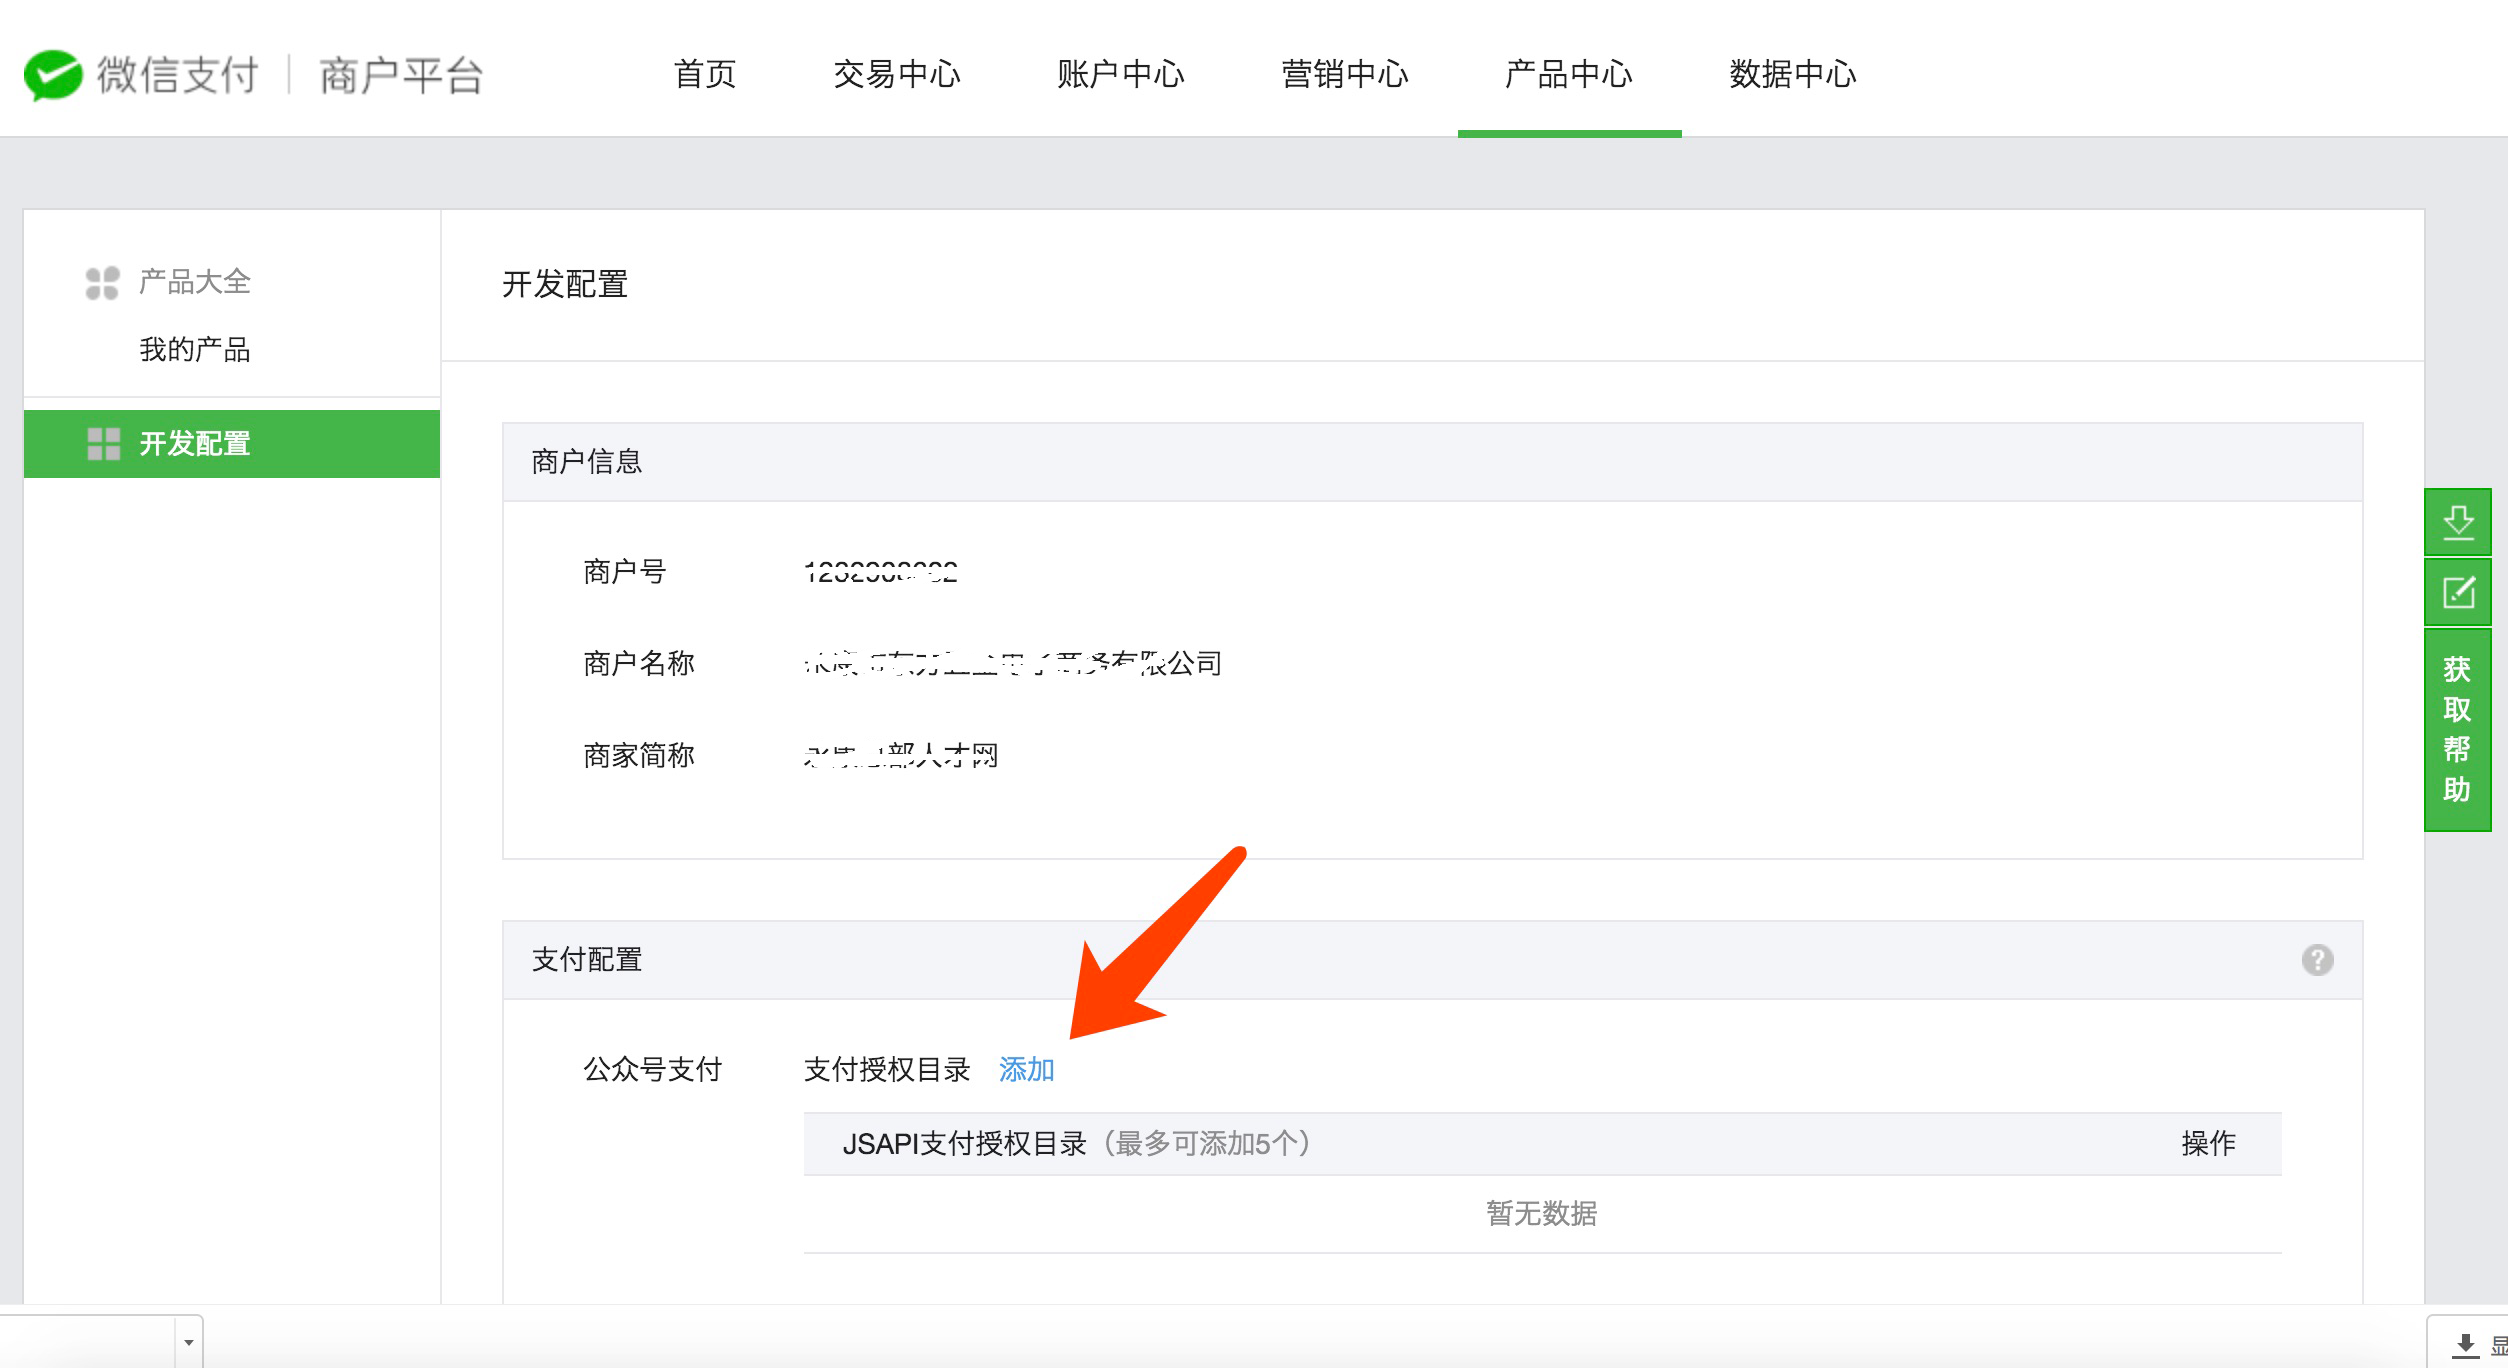This screenshot has height=1368, width=2508.
Task: Click the green download icon button on right
Action: (x=2458, y=522)
